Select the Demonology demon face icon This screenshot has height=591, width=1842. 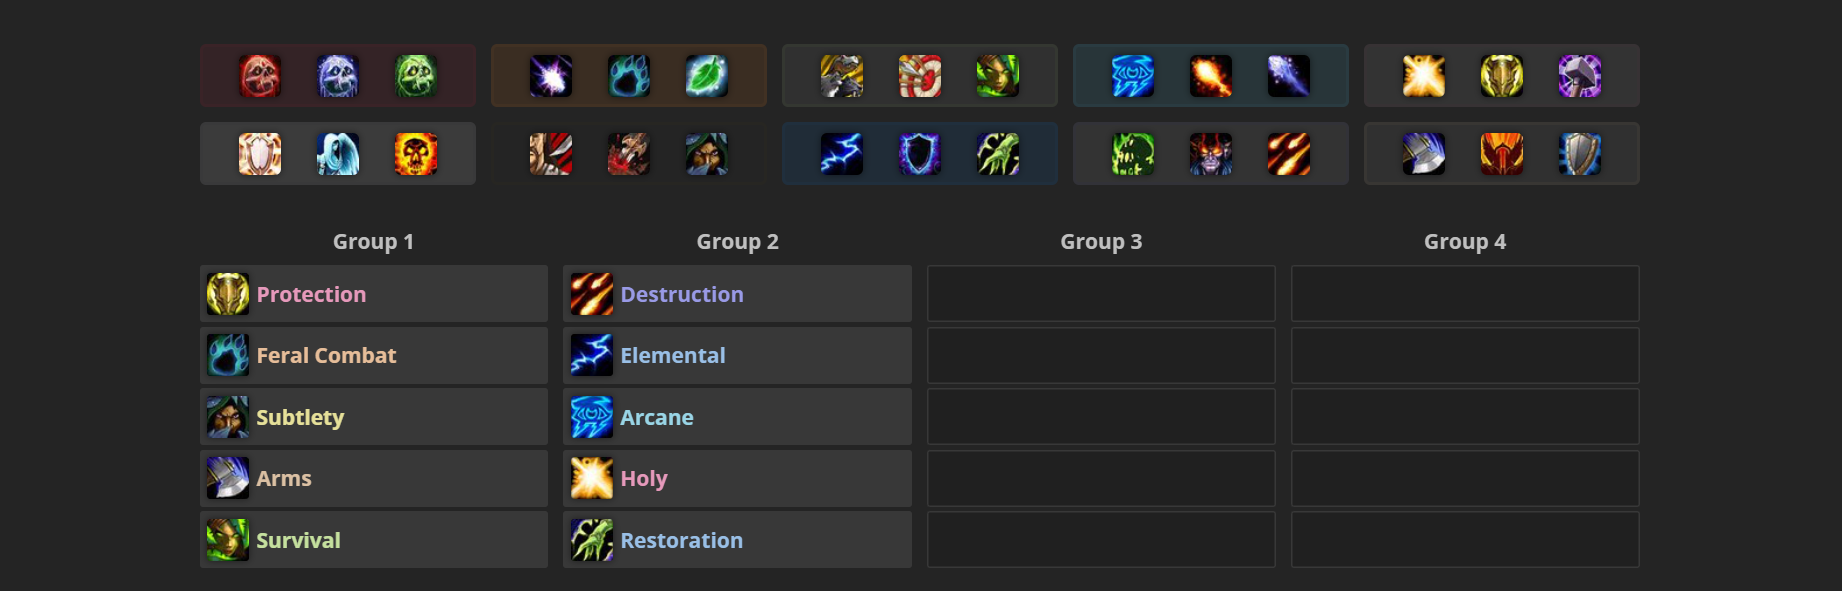pyautogui.click(x=1210, y=153)
